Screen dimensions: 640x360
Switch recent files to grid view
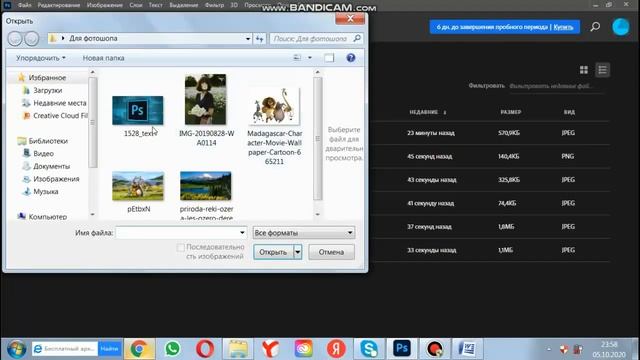click(x=584, y=70)
